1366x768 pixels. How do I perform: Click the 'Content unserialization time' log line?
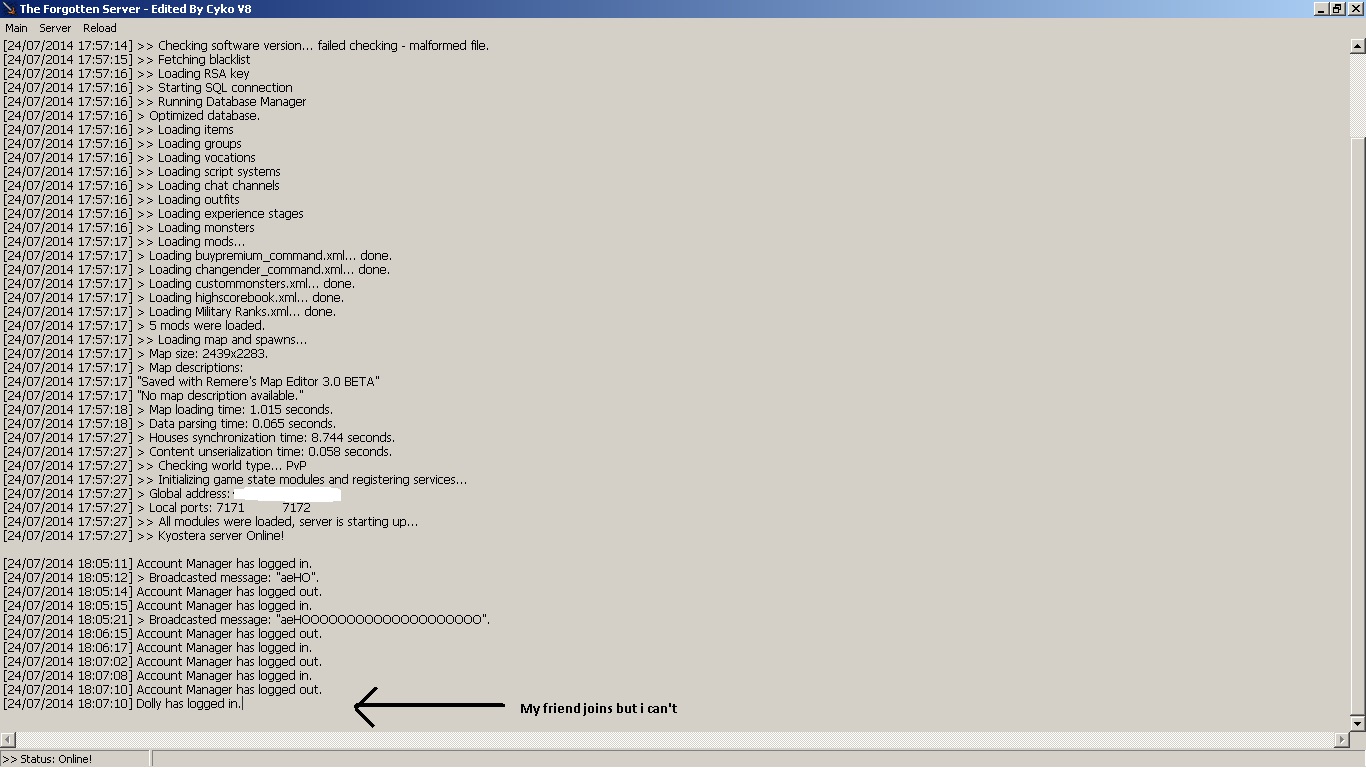(198, 452)
